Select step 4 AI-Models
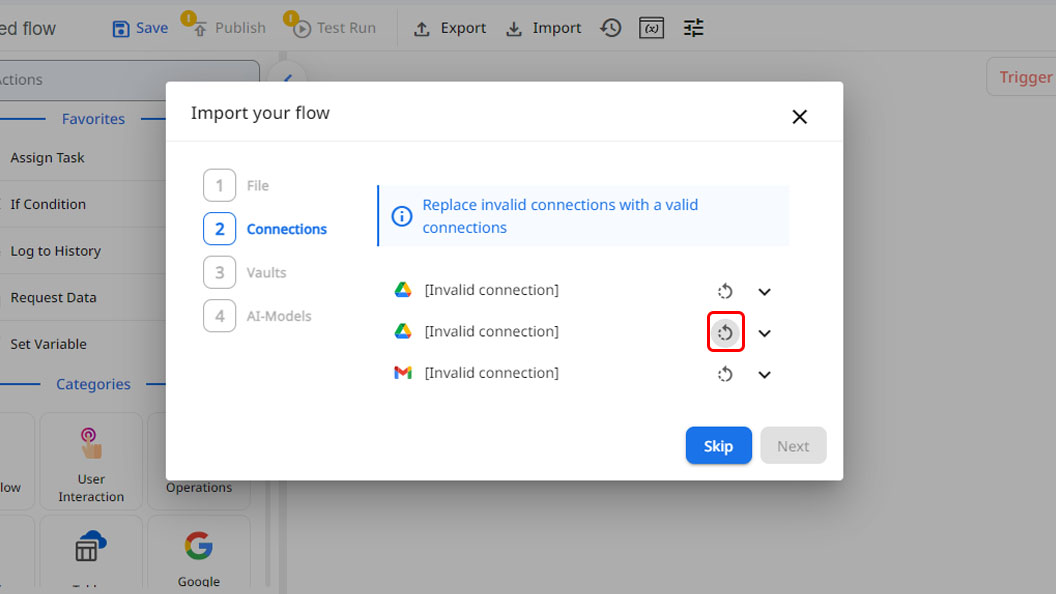Viewport: 1056px width, 594px height. coord(257,316)
